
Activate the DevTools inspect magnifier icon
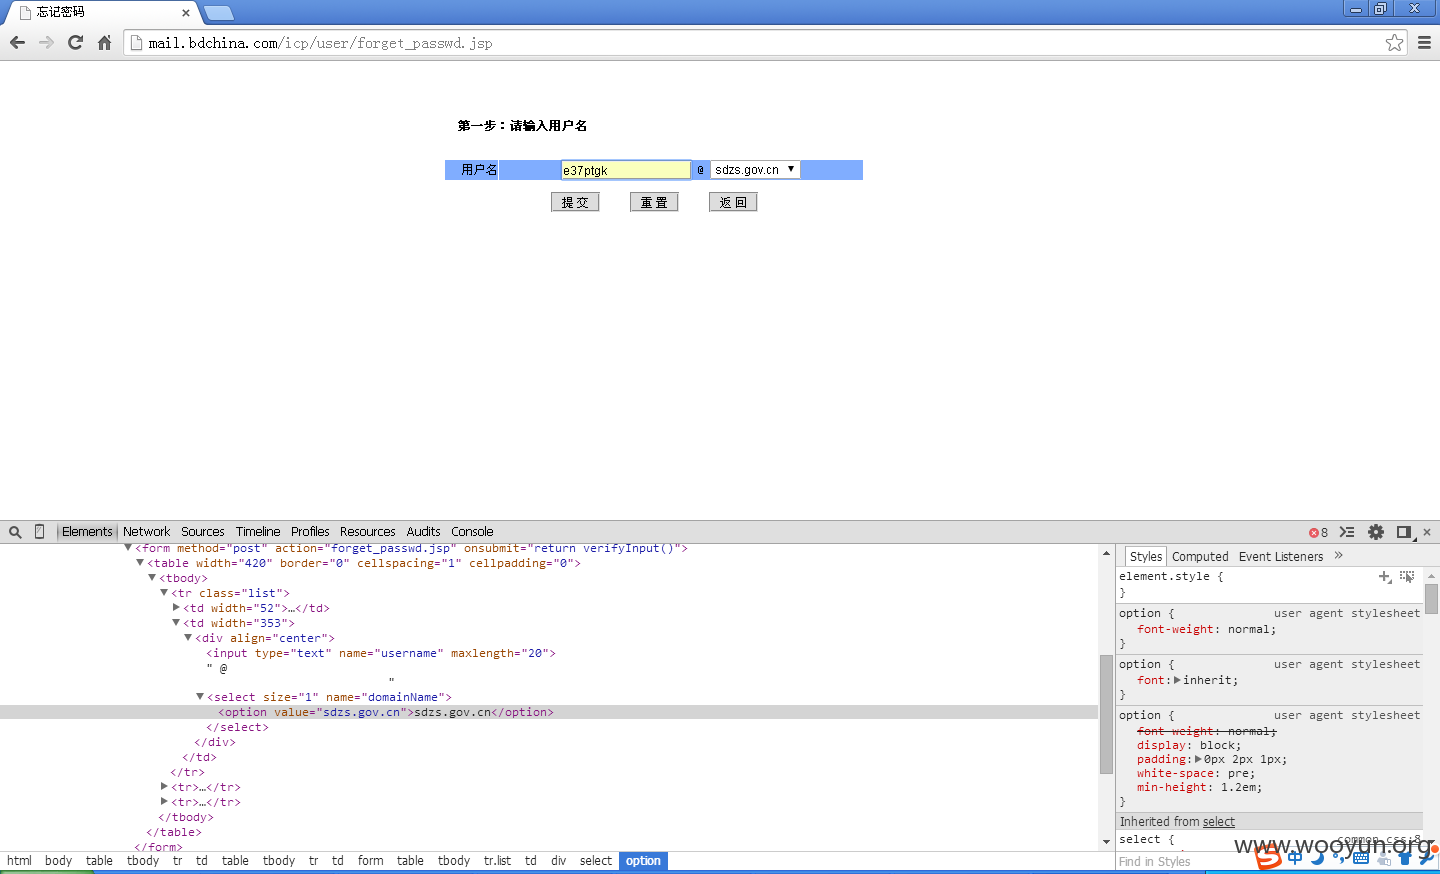15,532
